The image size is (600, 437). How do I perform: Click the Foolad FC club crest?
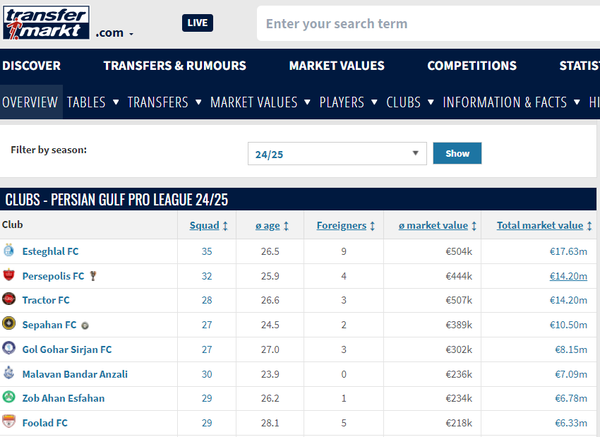point(9,423)
